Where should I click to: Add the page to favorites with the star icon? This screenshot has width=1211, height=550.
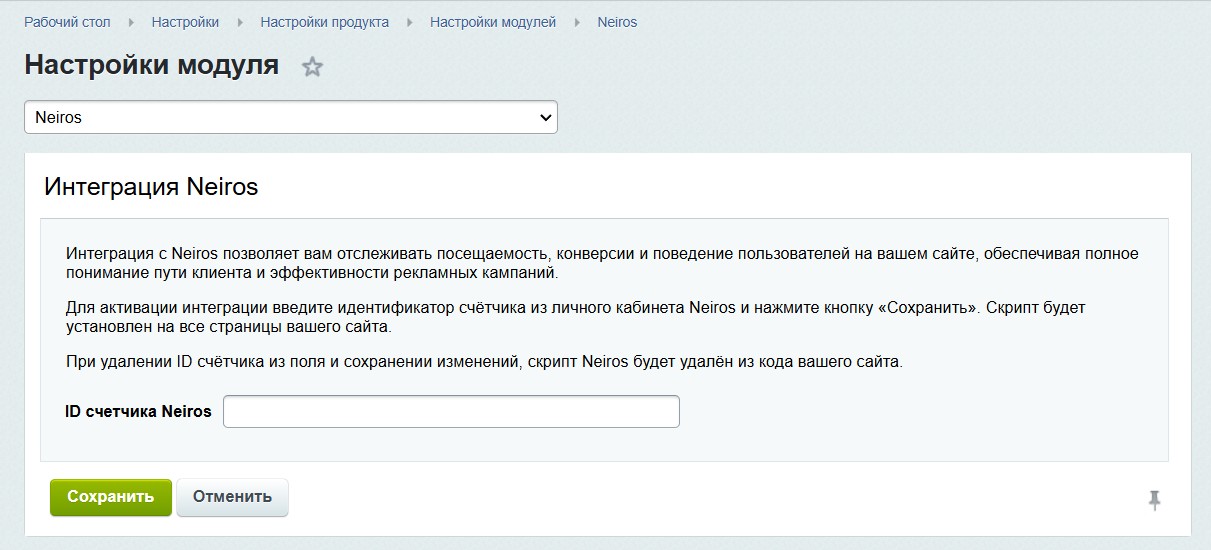pyautogui.click(x=313, y=68)
